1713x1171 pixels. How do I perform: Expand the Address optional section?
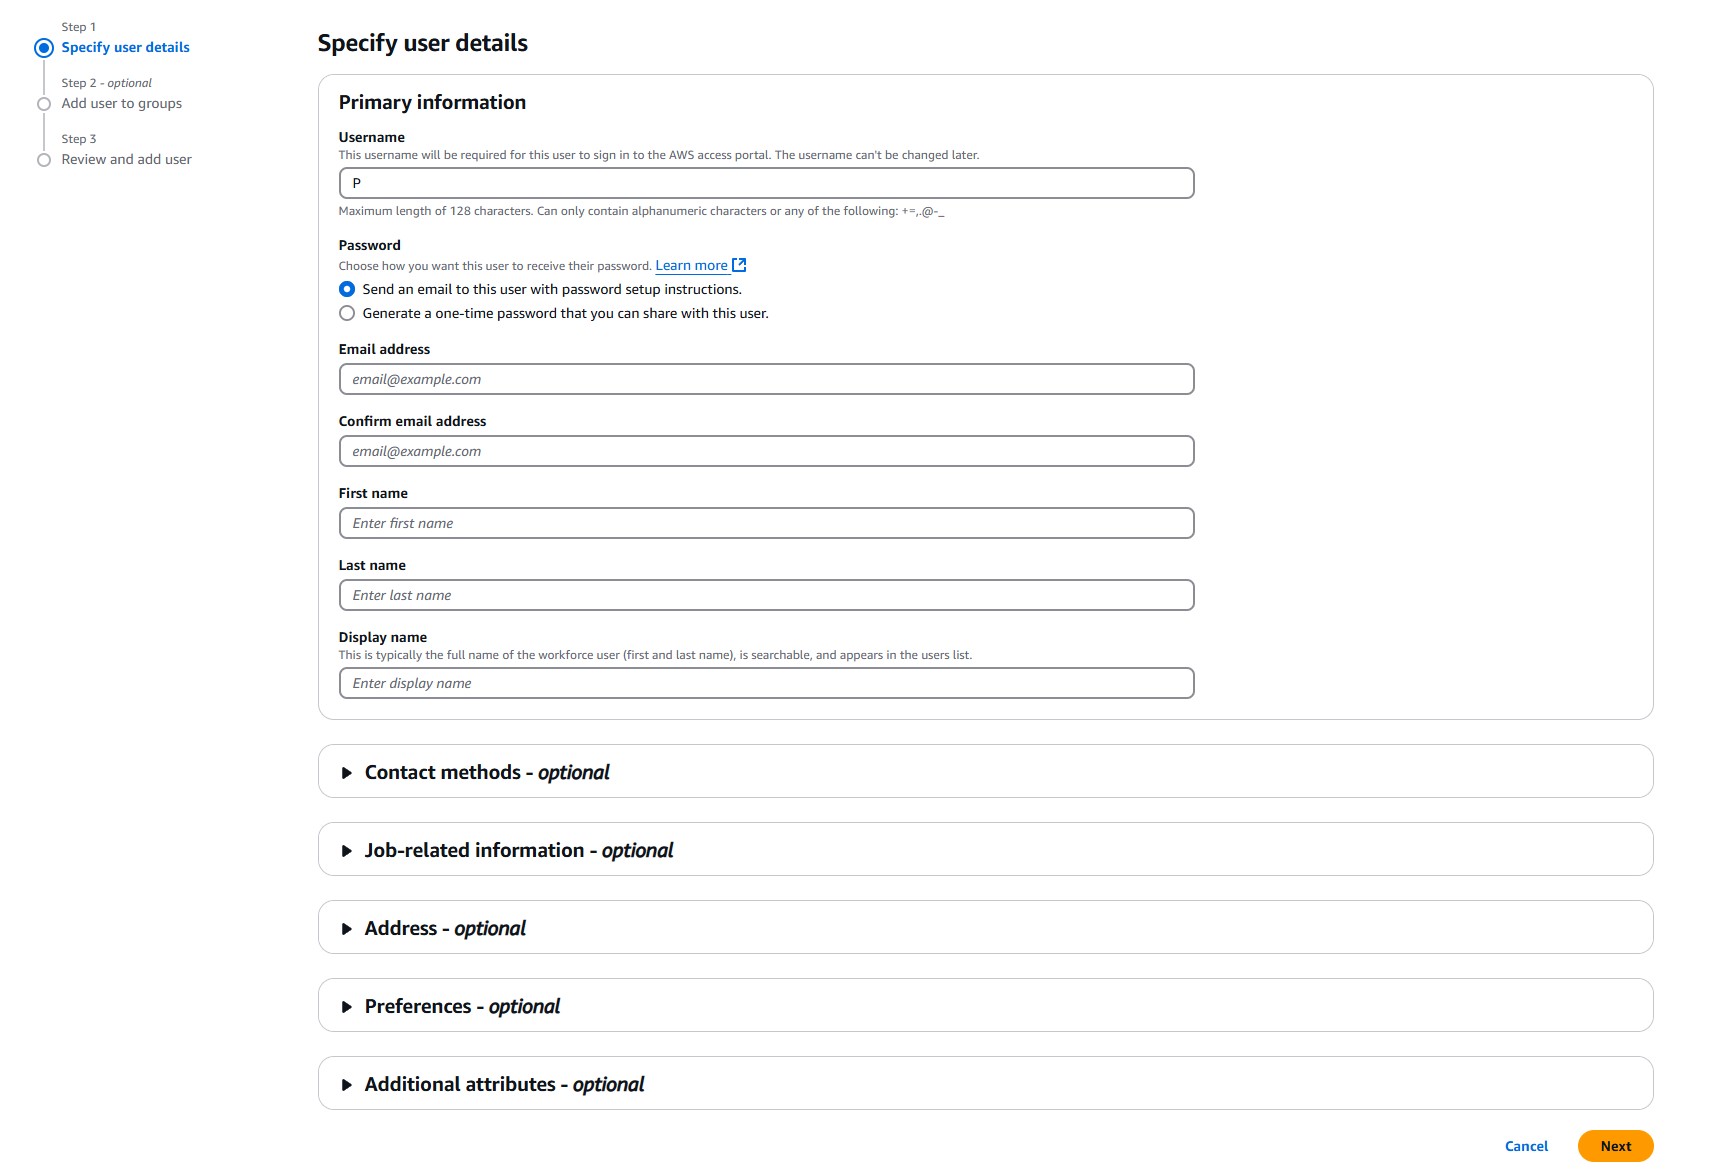(x=347, y=929)
